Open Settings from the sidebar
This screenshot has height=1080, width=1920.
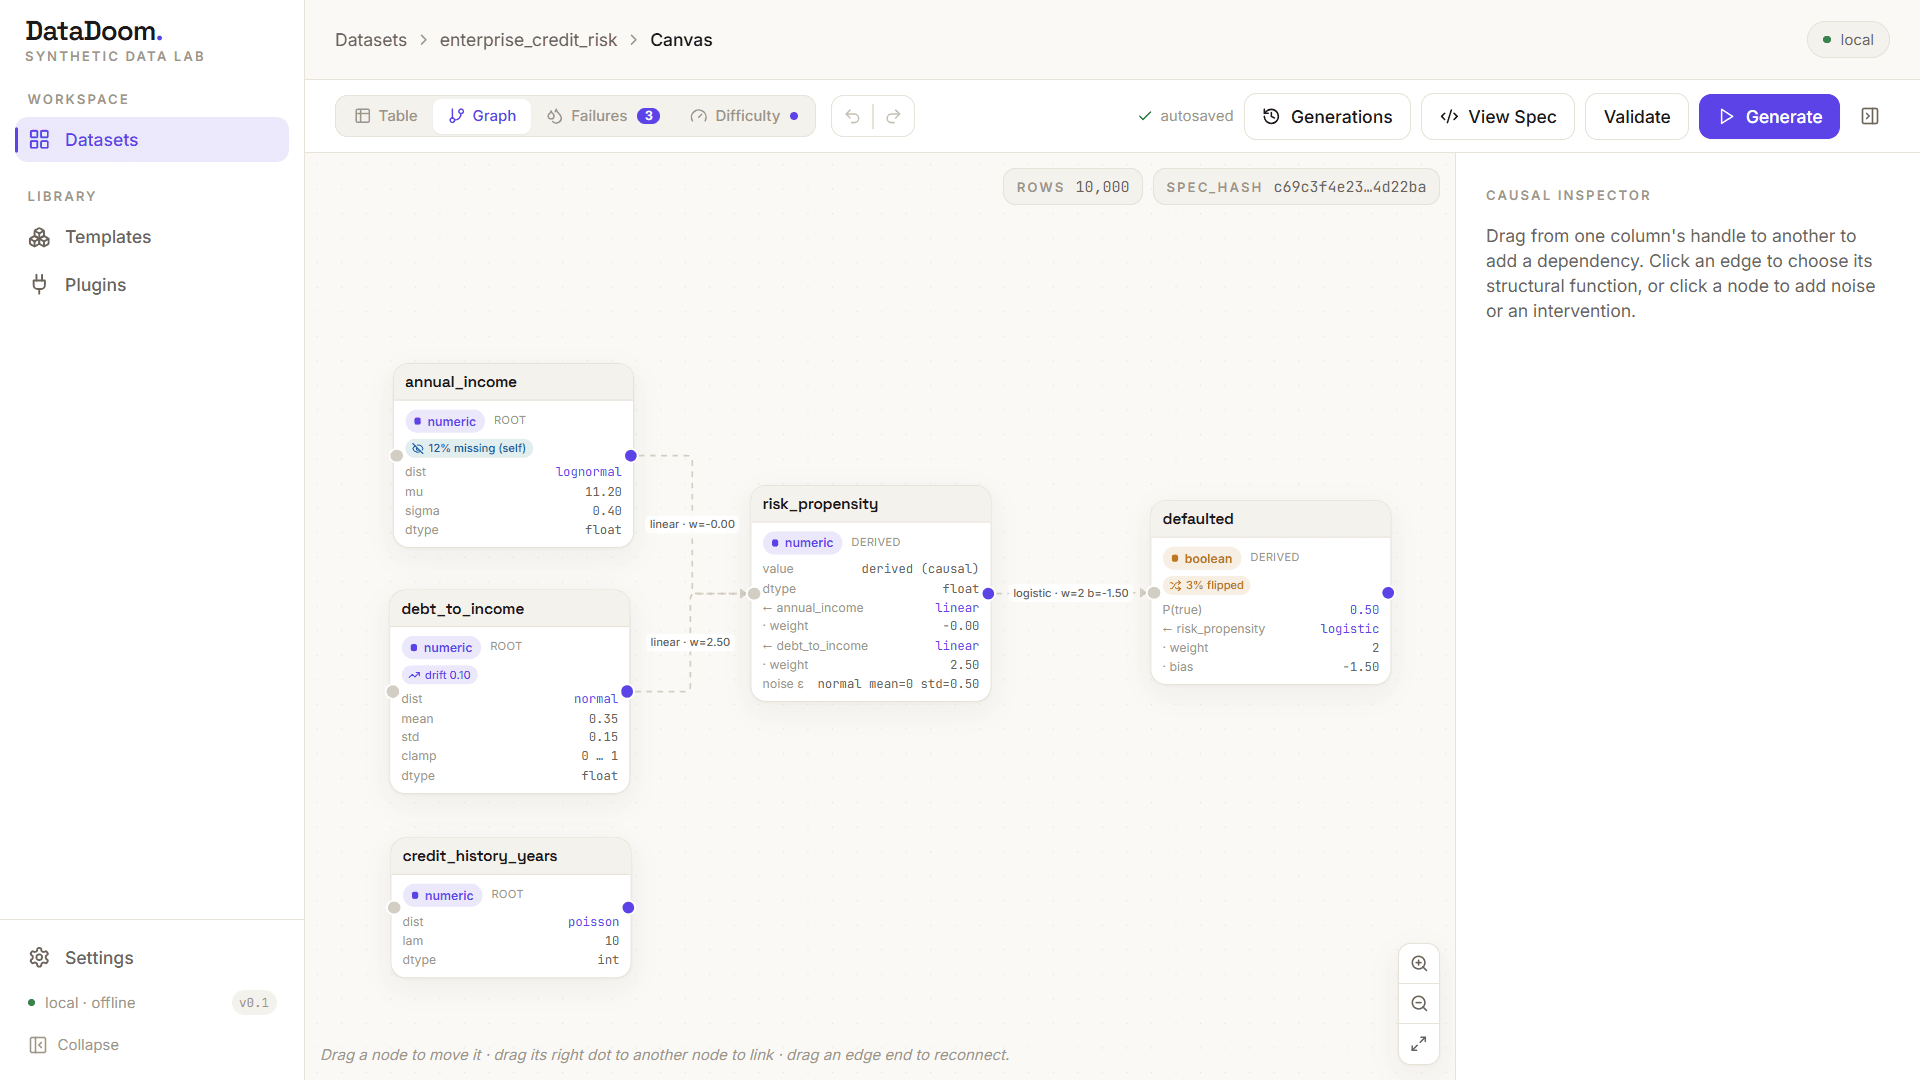tap(152, 958)
